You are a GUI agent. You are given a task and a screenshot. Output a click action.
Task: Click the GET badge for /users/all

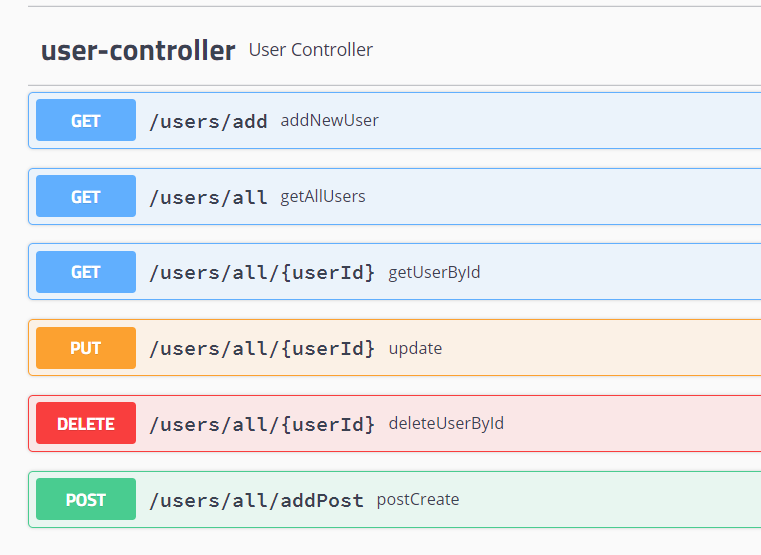pos(86,197)
